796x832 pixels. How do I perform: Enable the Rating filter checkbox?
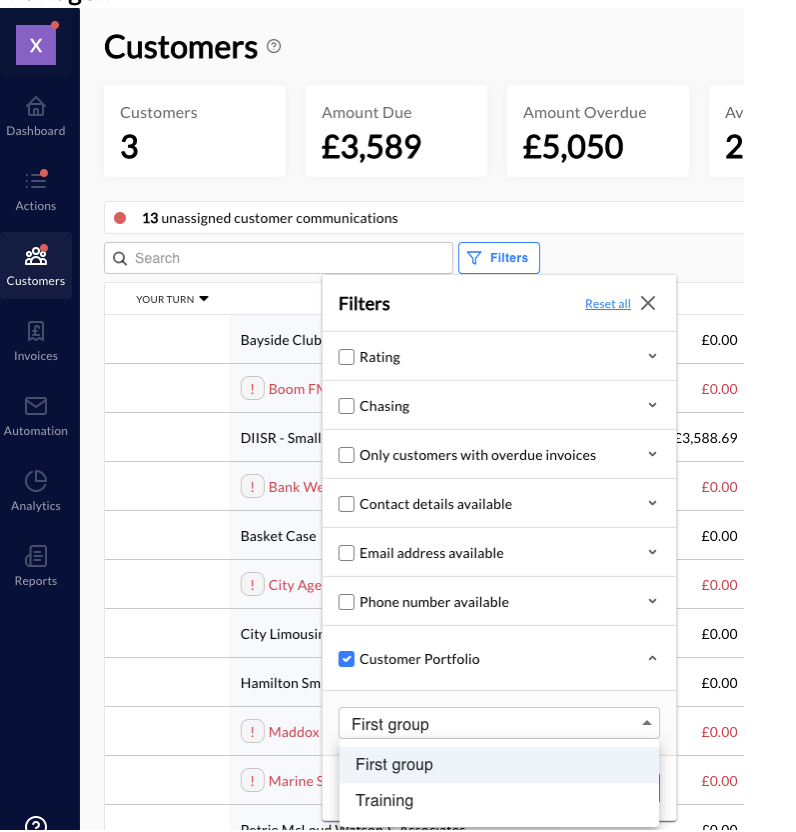(x=347, y=357)
